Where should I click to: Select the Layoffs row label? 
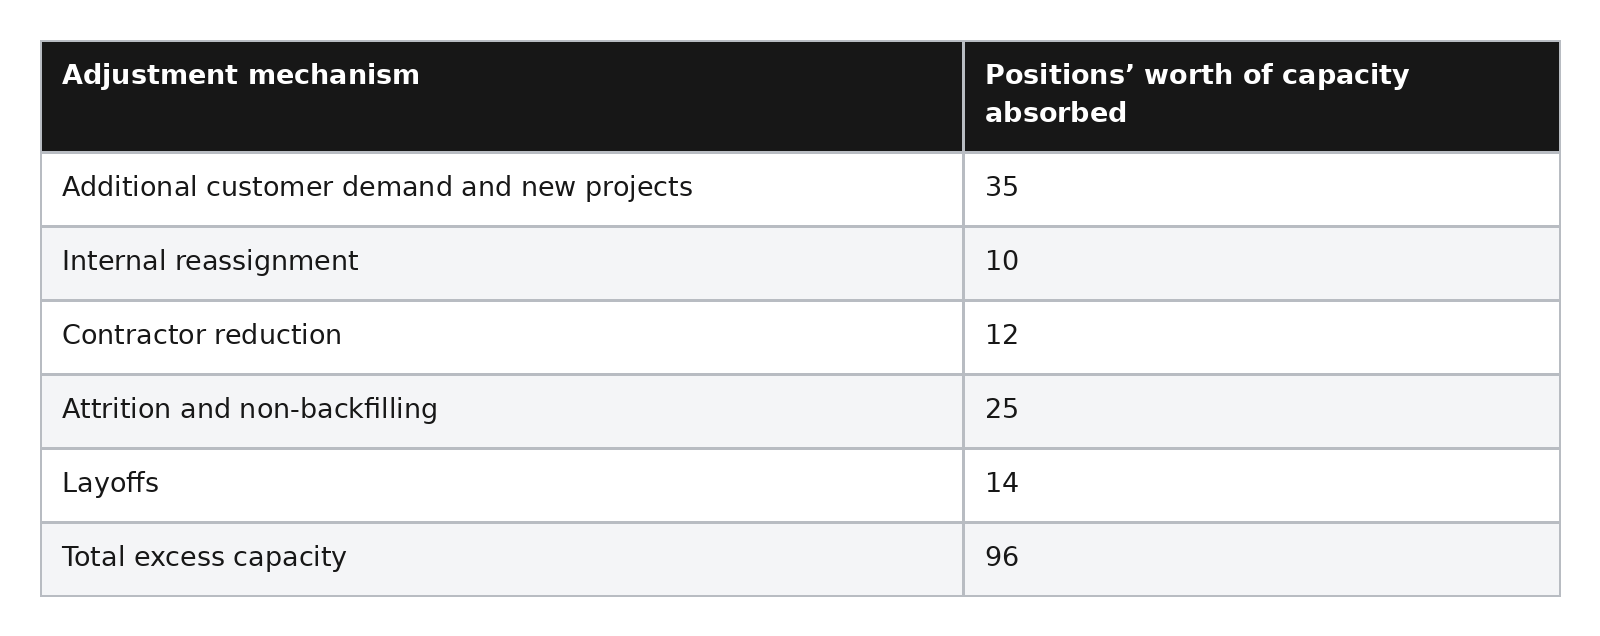(x=110, y=484)
